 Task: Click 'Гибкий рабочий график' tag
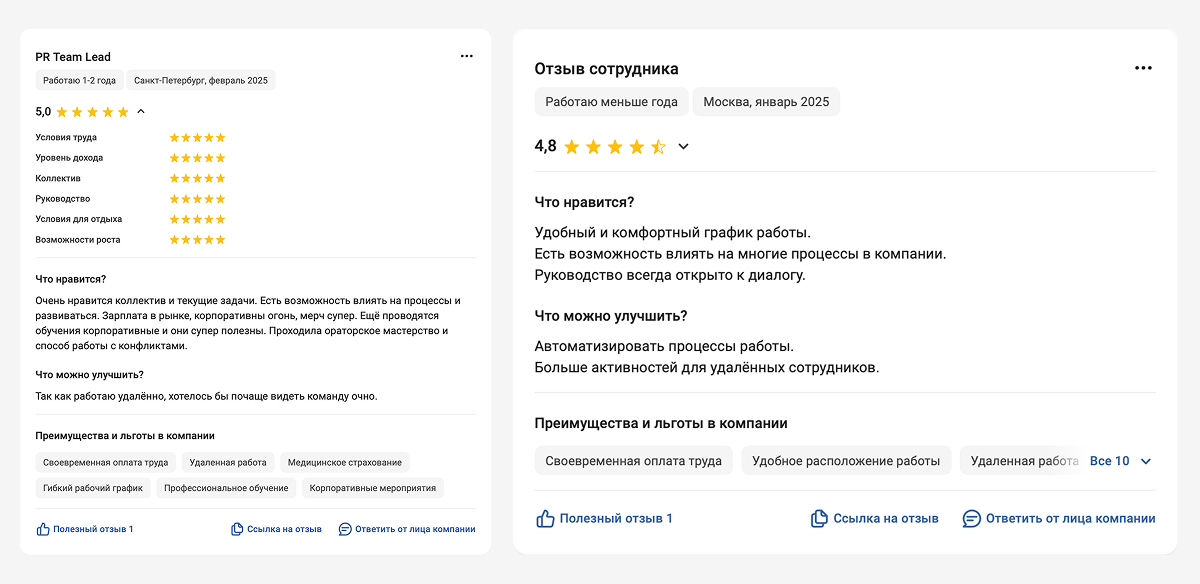point(93,488)
